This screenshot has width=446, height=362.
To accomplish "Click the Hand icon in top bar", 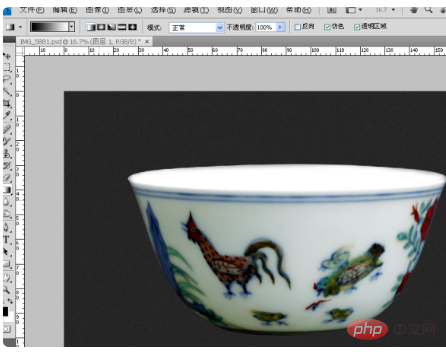I will (414, 10).
